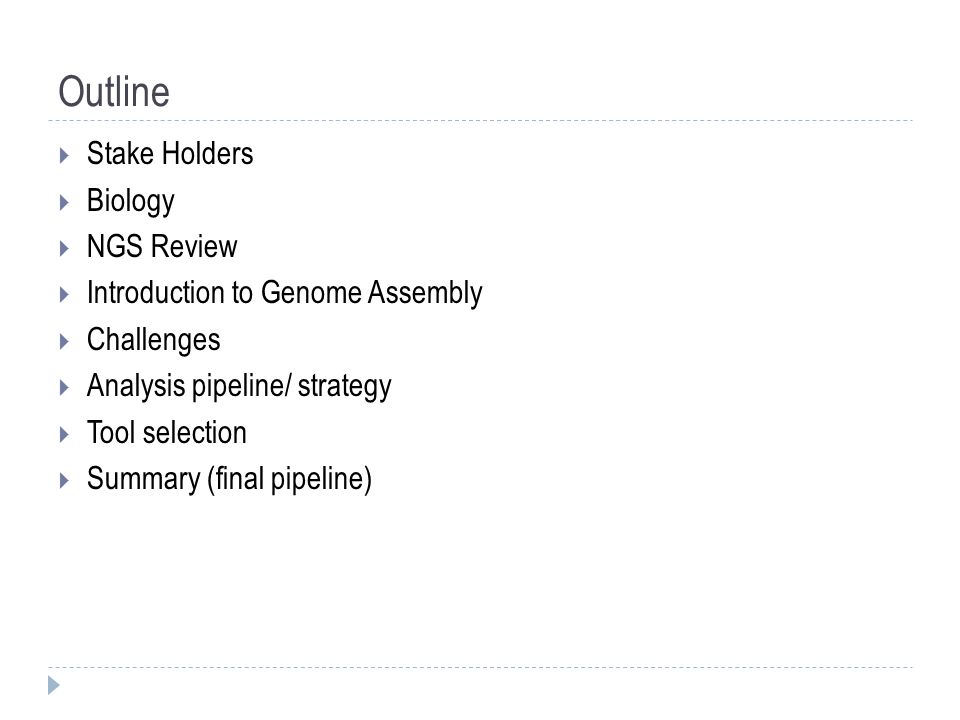
Task: Click the Challenges item text
Action: coord(153,340)
